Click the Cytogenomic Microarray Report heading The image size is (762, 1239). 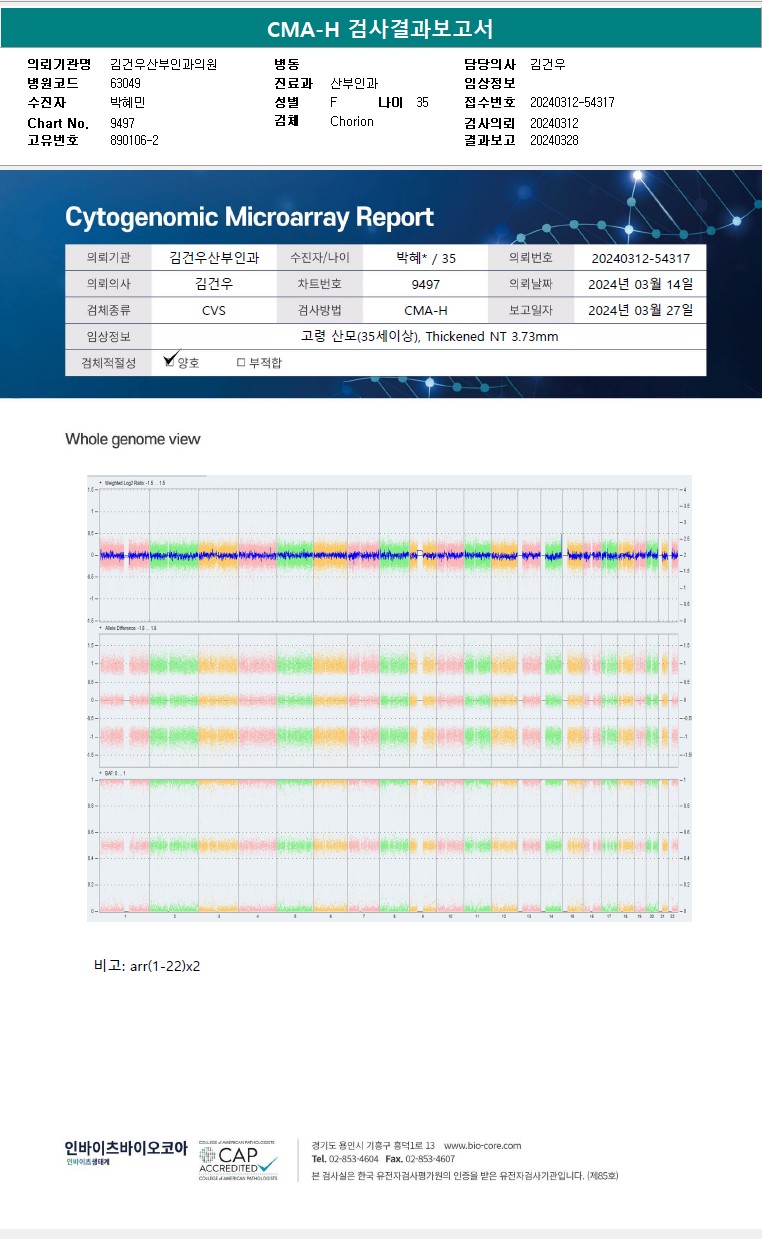coord(250,217)
